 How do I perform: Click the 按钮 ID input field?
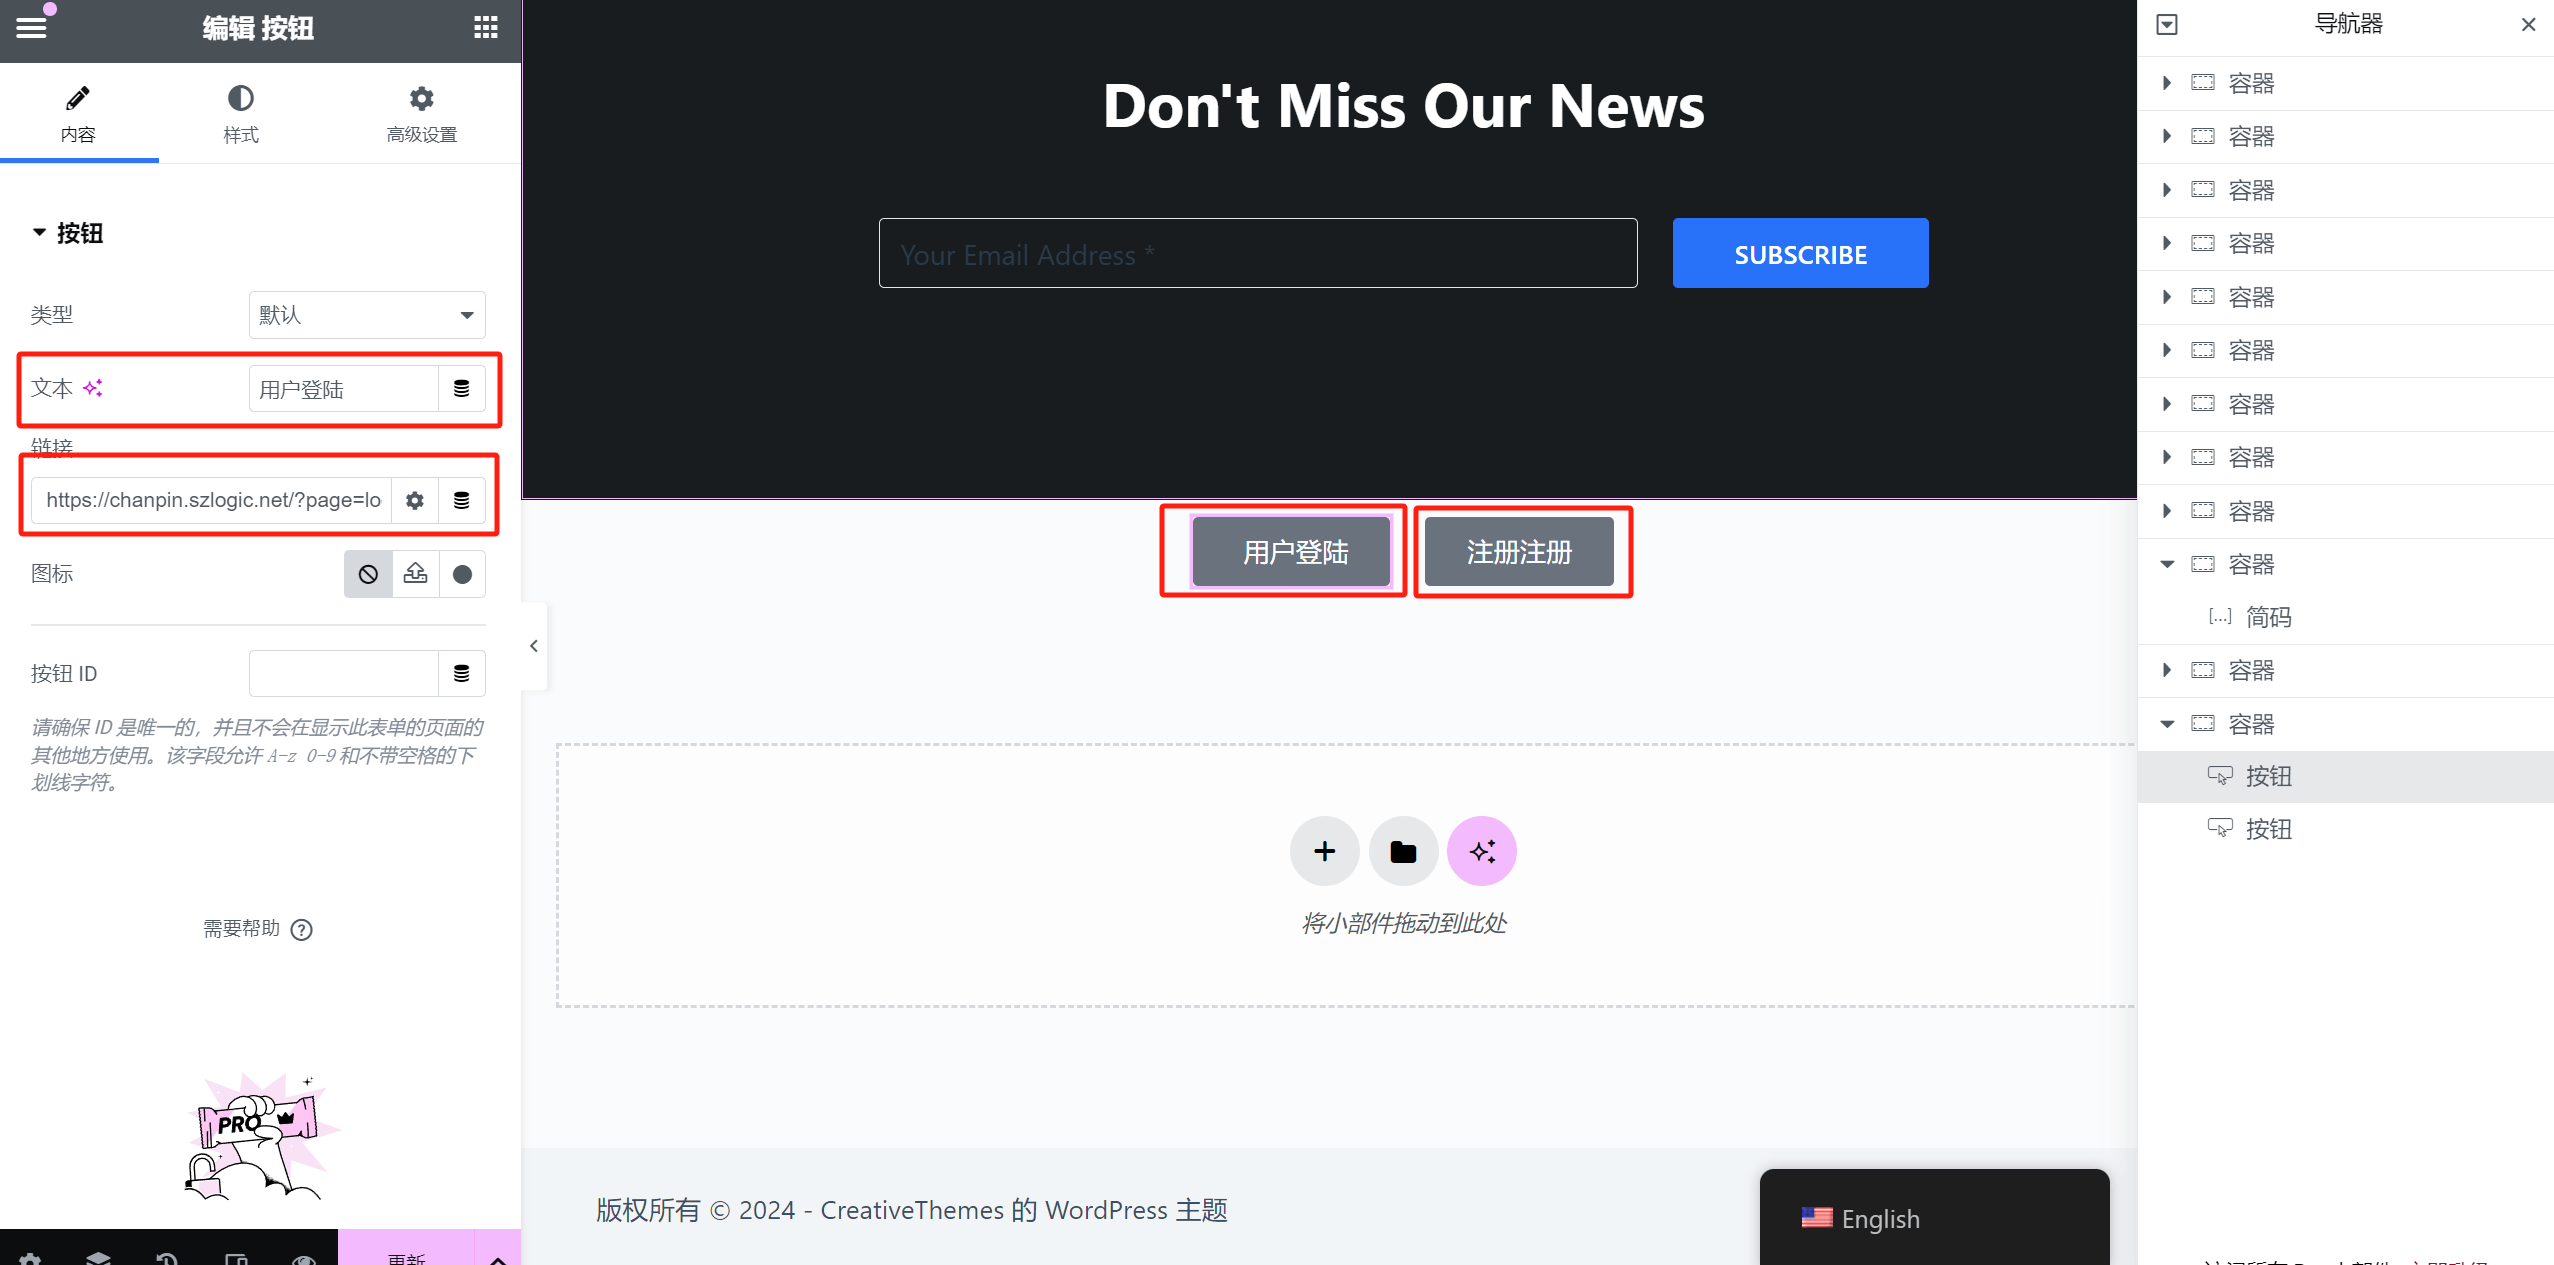click(343, 673)
